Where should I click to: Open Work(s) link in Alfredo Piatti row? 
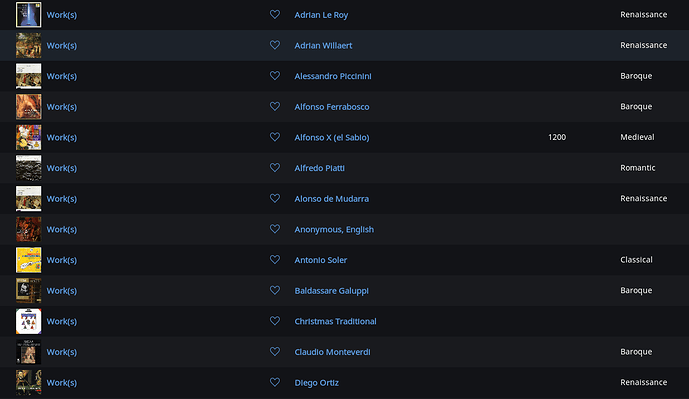point(62,168)
